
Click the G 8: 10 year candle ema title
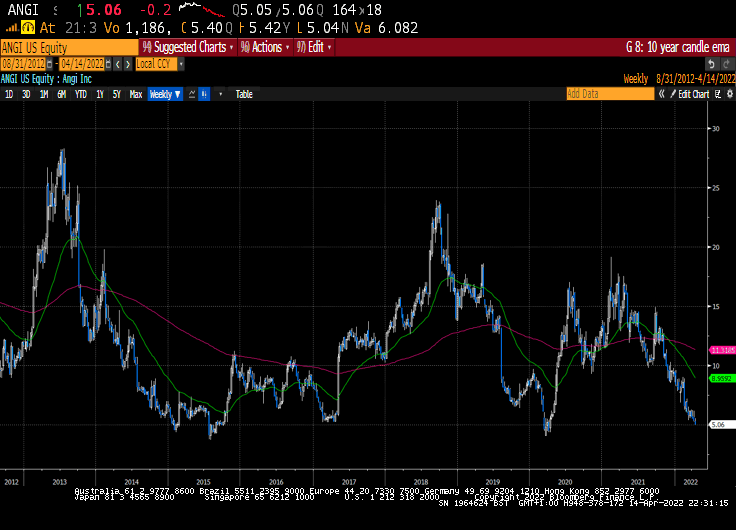677,47
